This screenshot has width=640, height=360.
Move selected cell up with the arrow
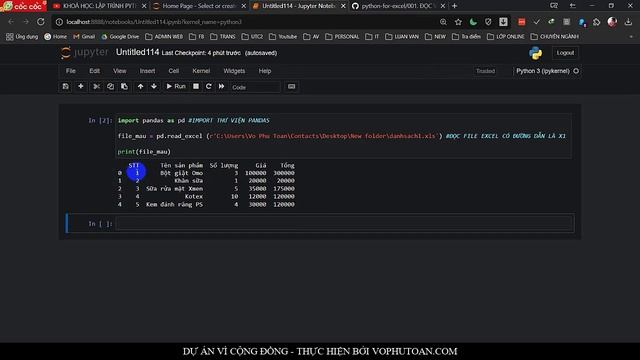click(x=140, y=87)
